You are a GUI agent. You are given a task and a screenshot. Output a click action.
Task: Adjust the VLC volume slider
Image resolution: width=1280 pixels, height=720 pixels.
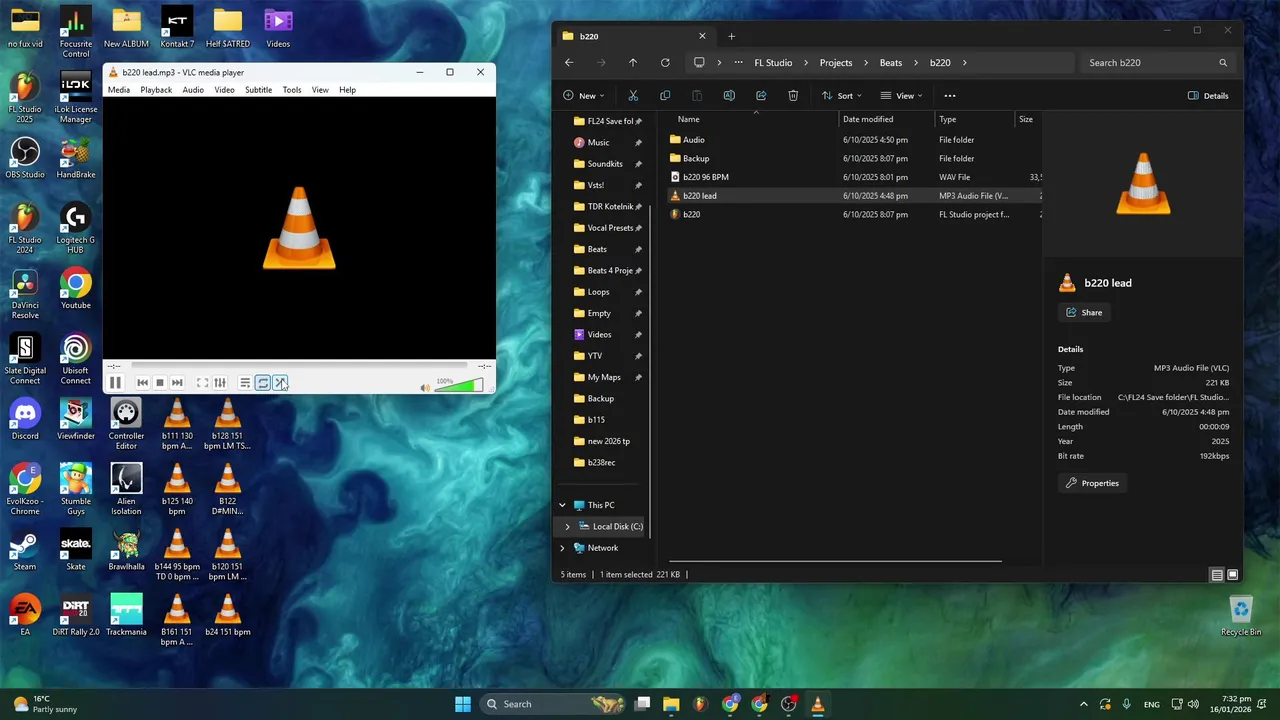[x=459, y=386]
